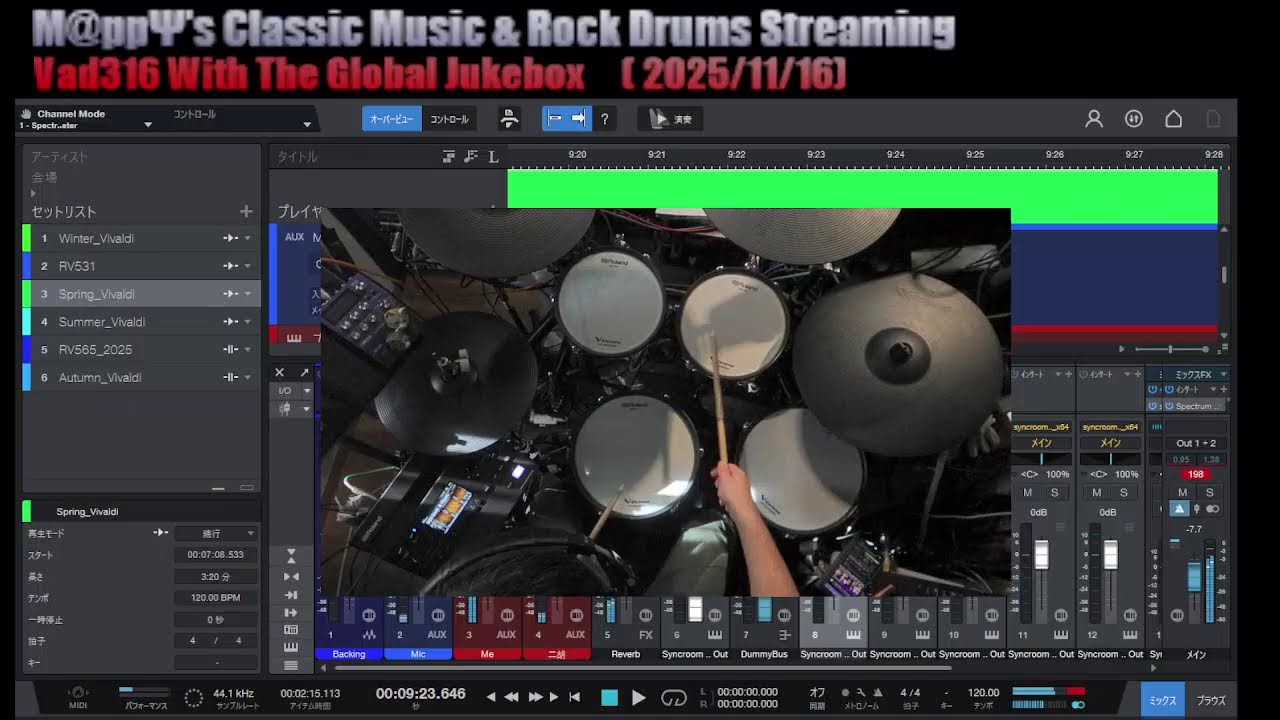Click the スタート time field 00:07:08.533
This screenshot has width=1280, height=720.
(216, 555)
